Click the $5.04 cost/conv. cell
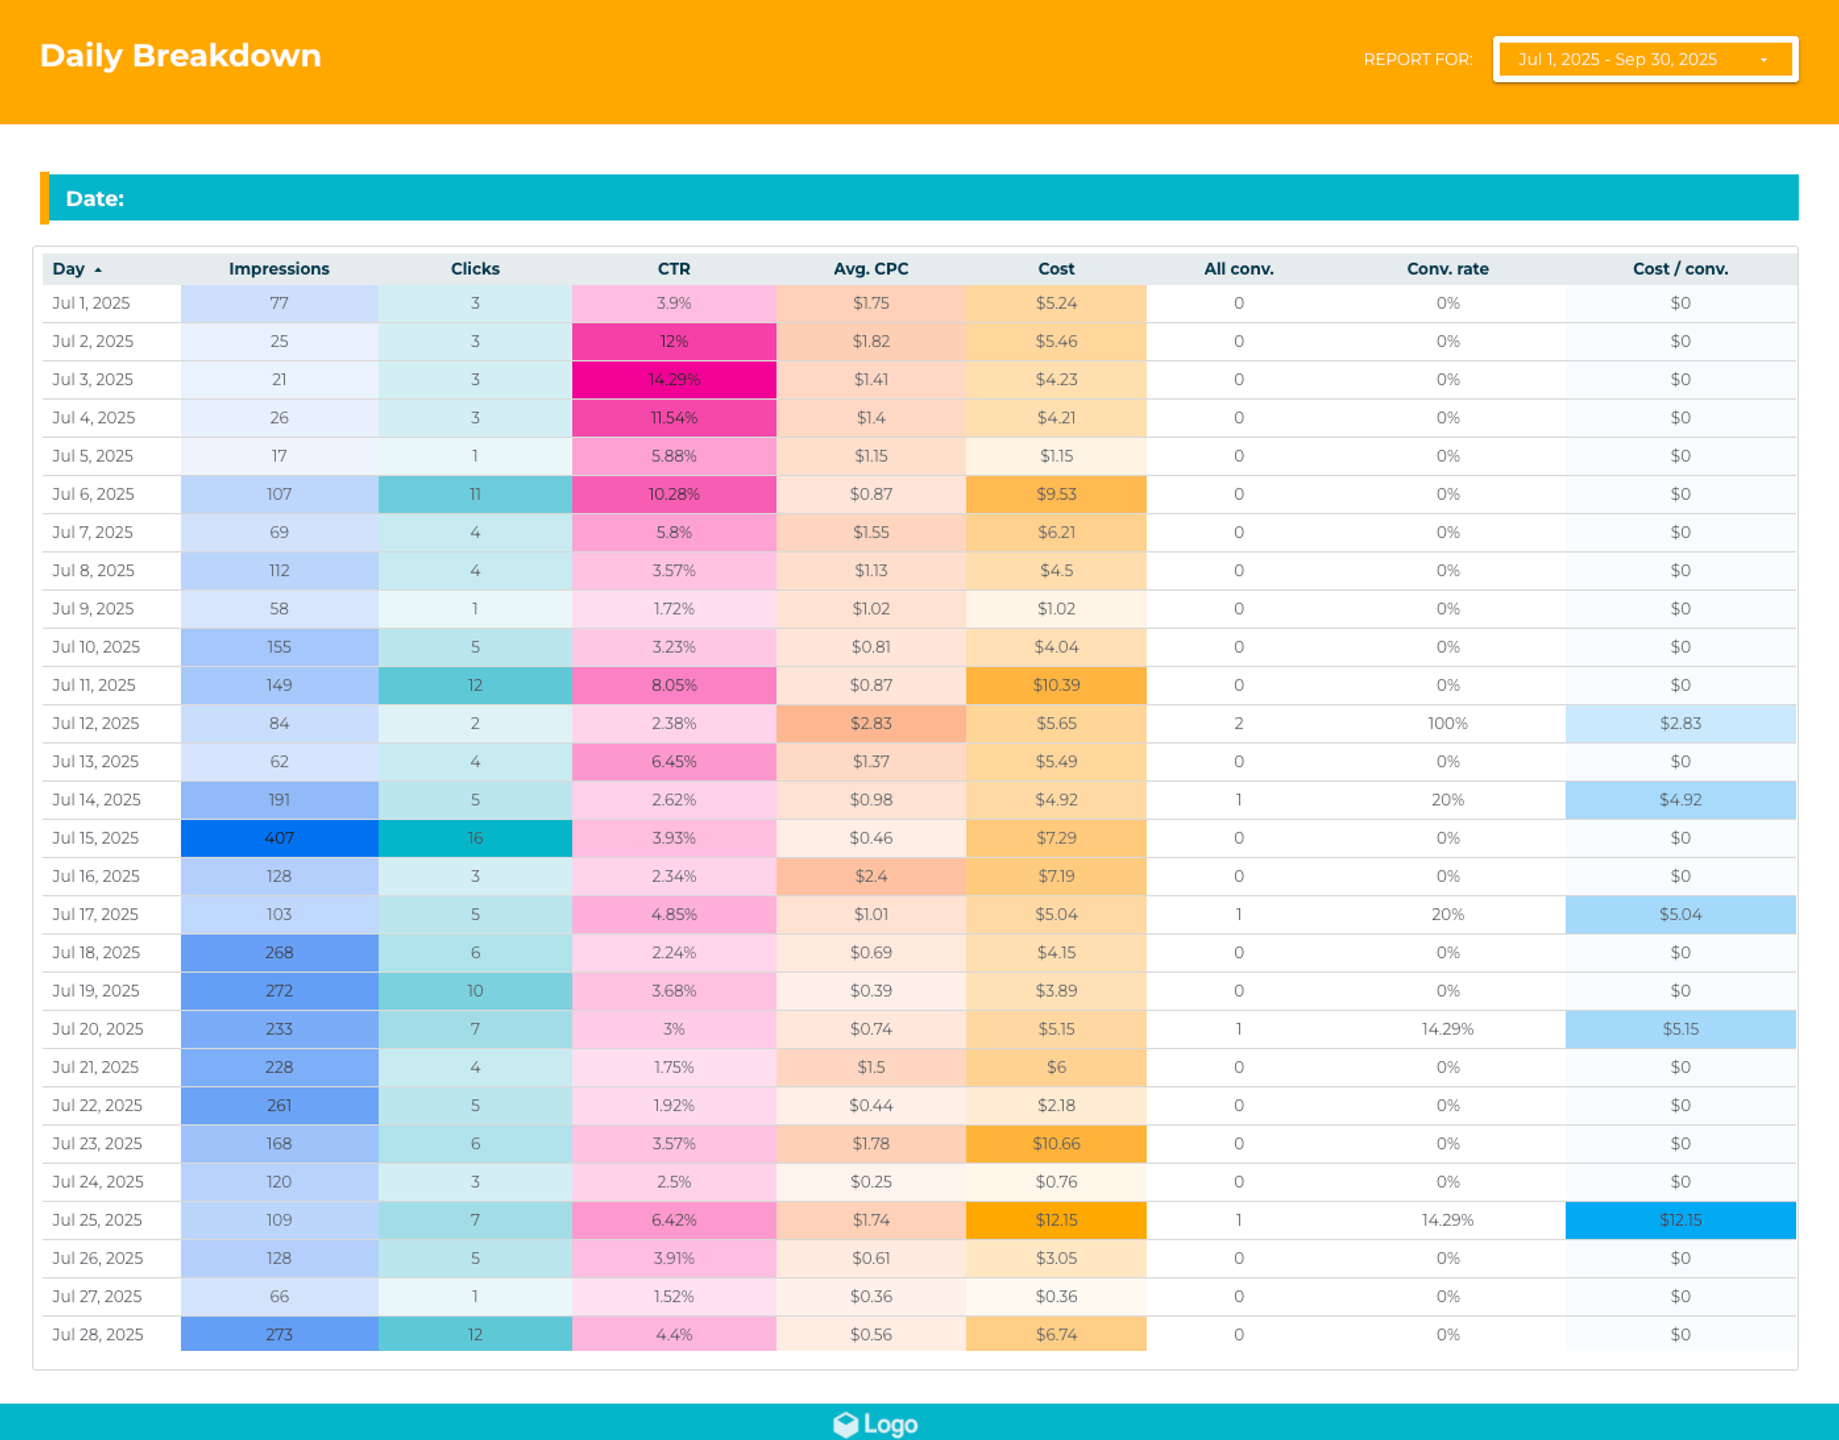This screenshot has width=1839, height=1440. (x=1681, y=914)
